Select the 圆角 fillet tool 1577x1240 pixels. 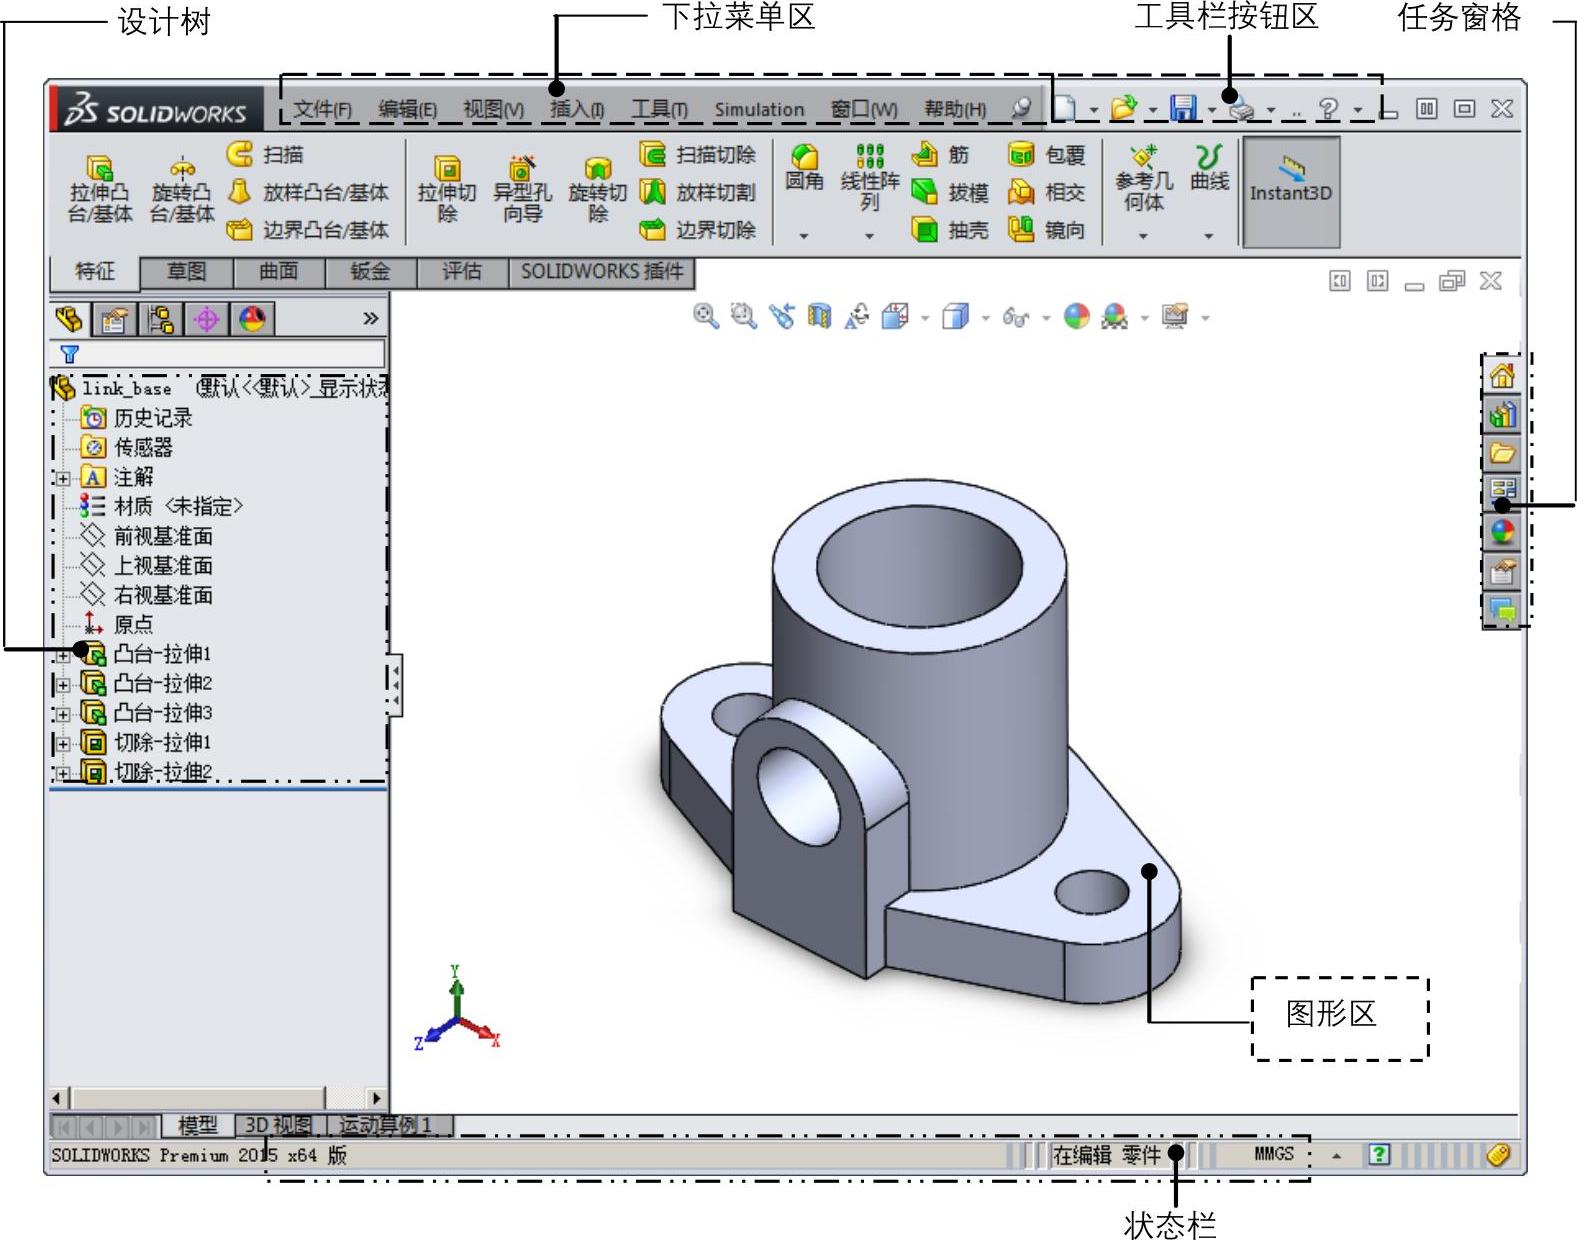[804, 158]
